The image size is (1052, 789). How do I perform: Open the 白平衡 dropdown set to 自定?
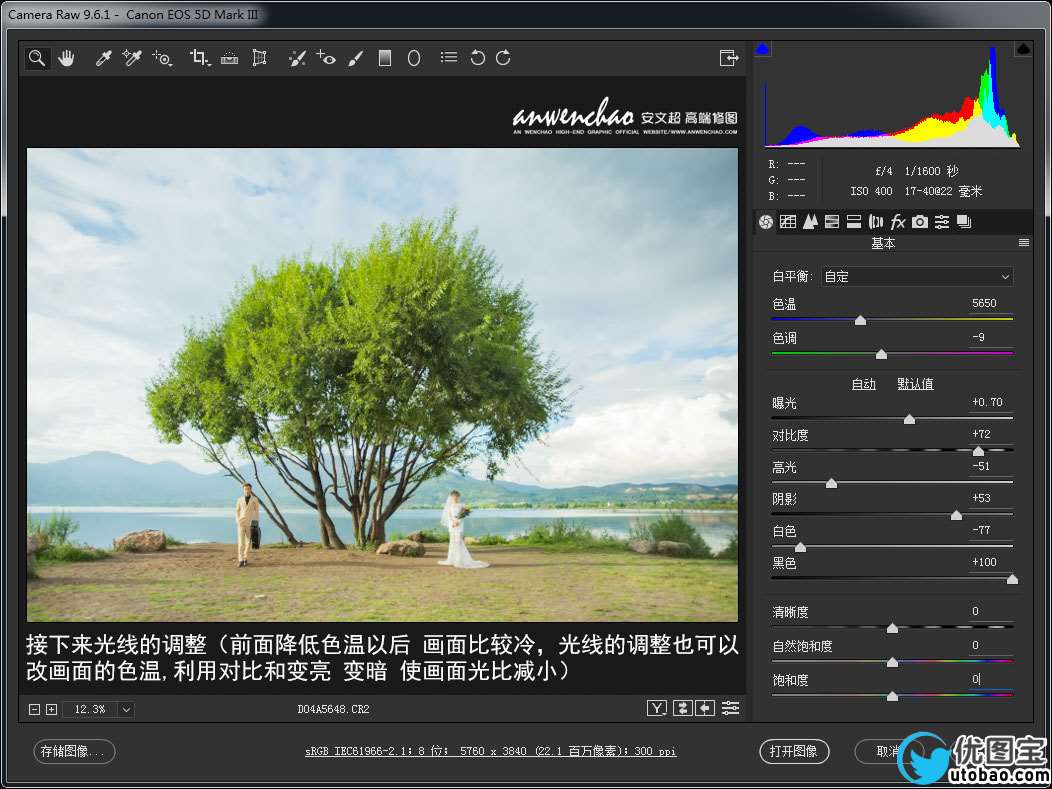[x=917, y=276]
